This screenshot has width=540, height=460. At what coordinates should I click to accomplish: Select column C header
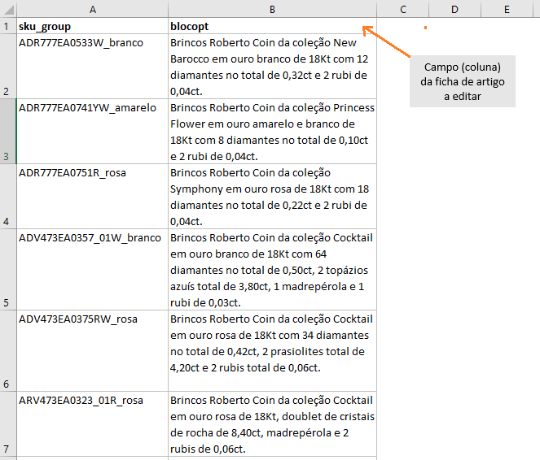click(403, 9)
